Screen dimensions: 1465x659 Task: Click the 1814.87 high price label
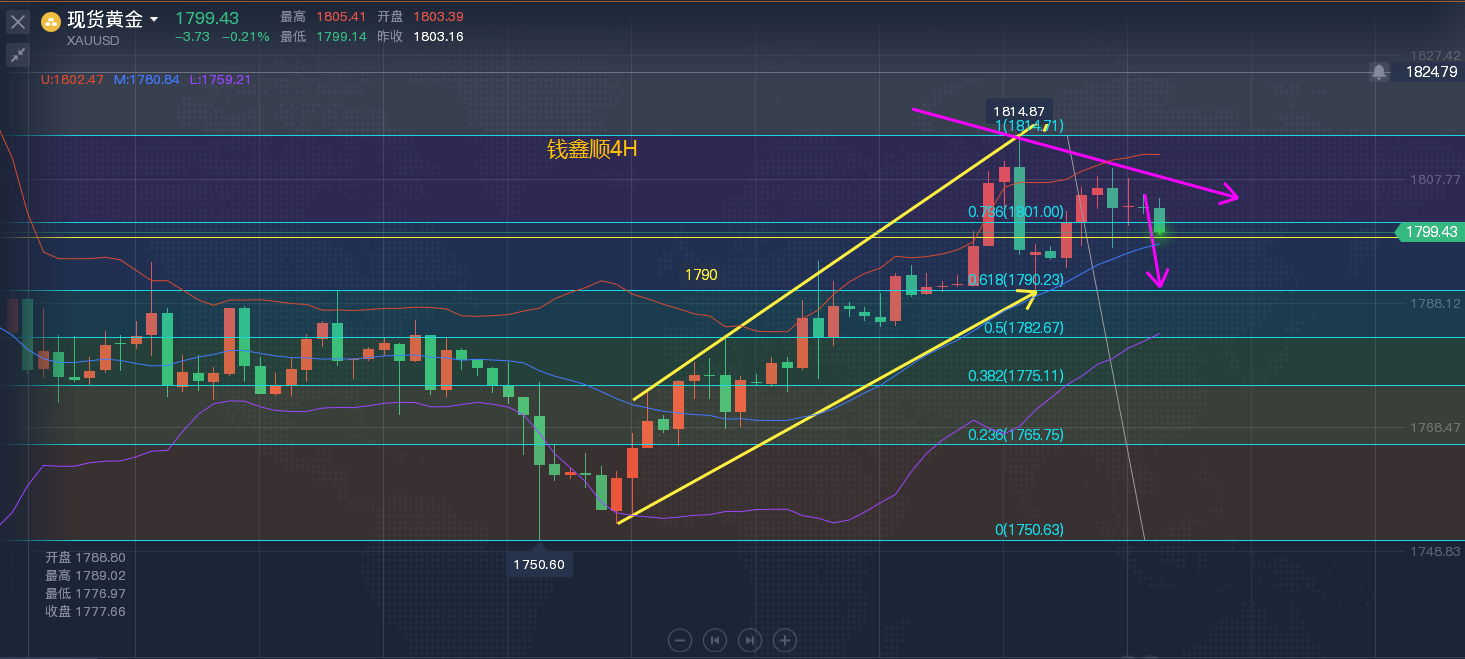[x=1019, y=111]
